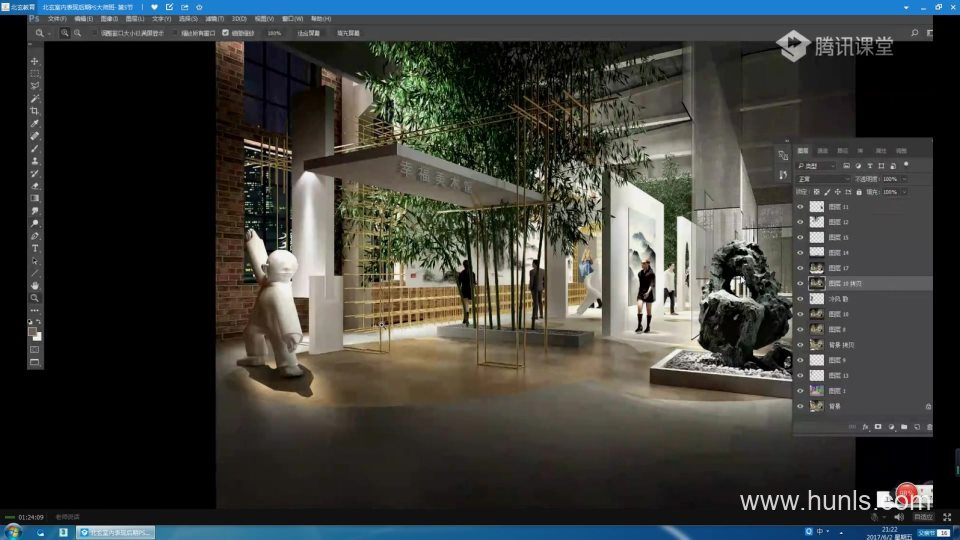This screenshot has height=540, width=960.
Task: Select the Pen tool
Action: [x=34, y=236]
